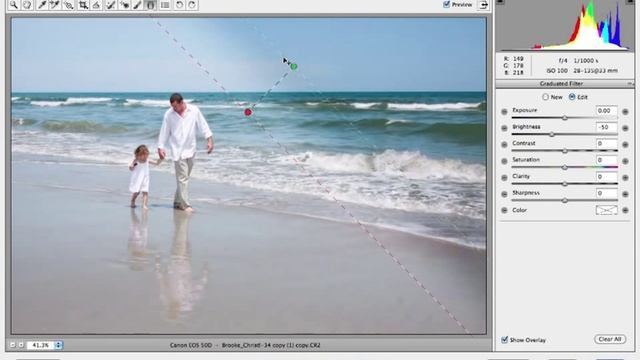Rotate image 90 degrees counterclockwise
The width and height of the screenshot is (640, 360).
(x=179, y=5)
